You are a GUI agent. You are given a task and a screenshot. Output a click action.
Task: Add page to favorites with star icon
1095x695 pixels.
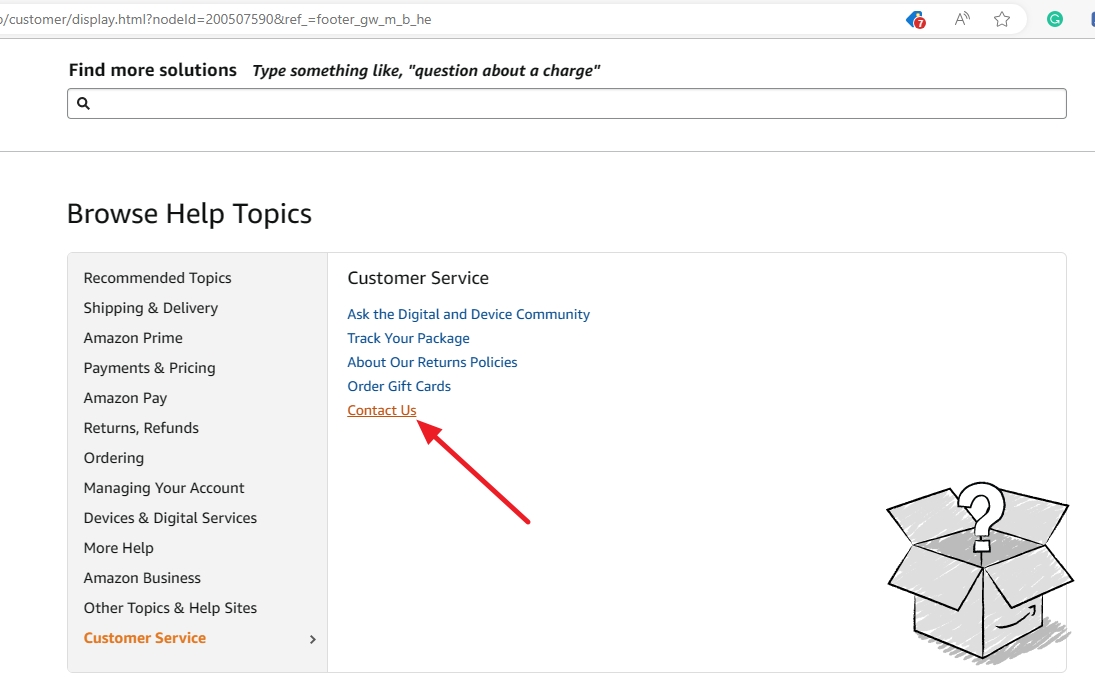point(1002,19)
